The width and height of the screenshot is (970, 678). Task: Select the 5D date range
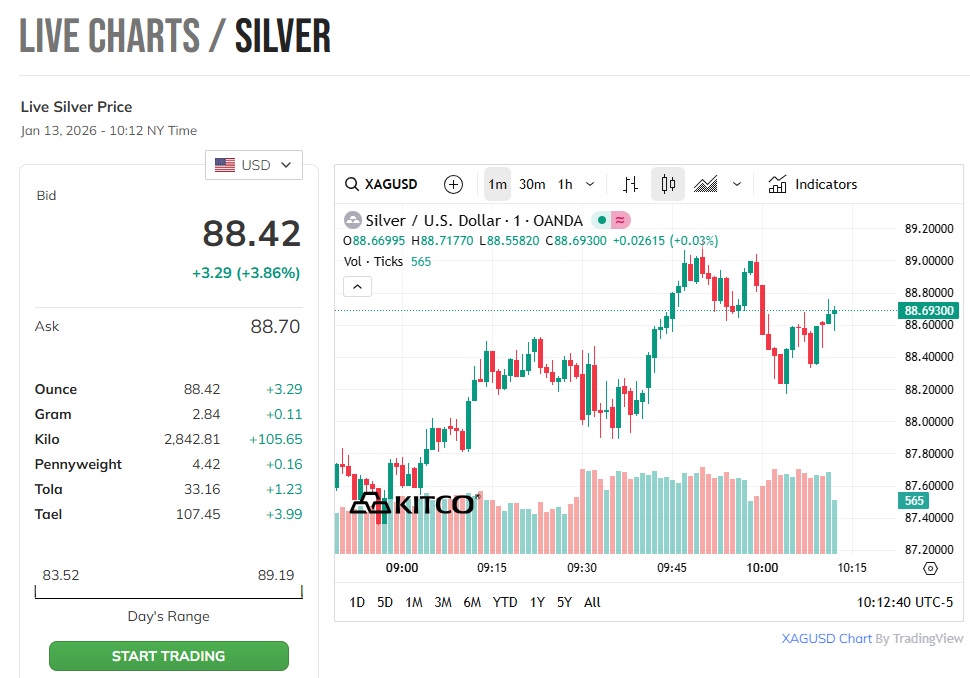pyautogui.click(x=385, y=602)
